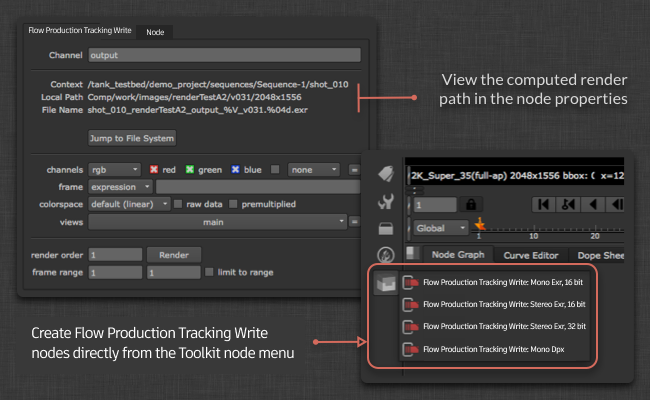
Task: Click the pane layout icon left of Node Graph
Action: pos(412,253)
